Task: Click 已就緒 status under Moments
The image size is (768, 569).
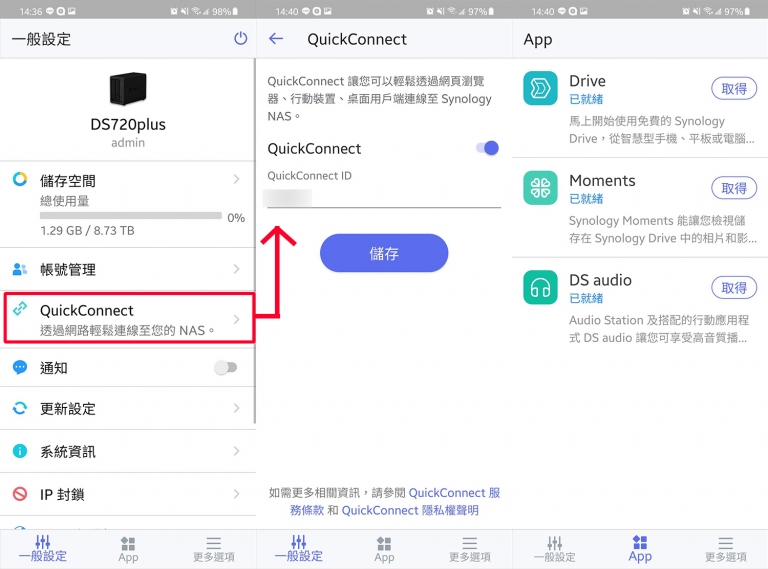Action: click(586, 199)
